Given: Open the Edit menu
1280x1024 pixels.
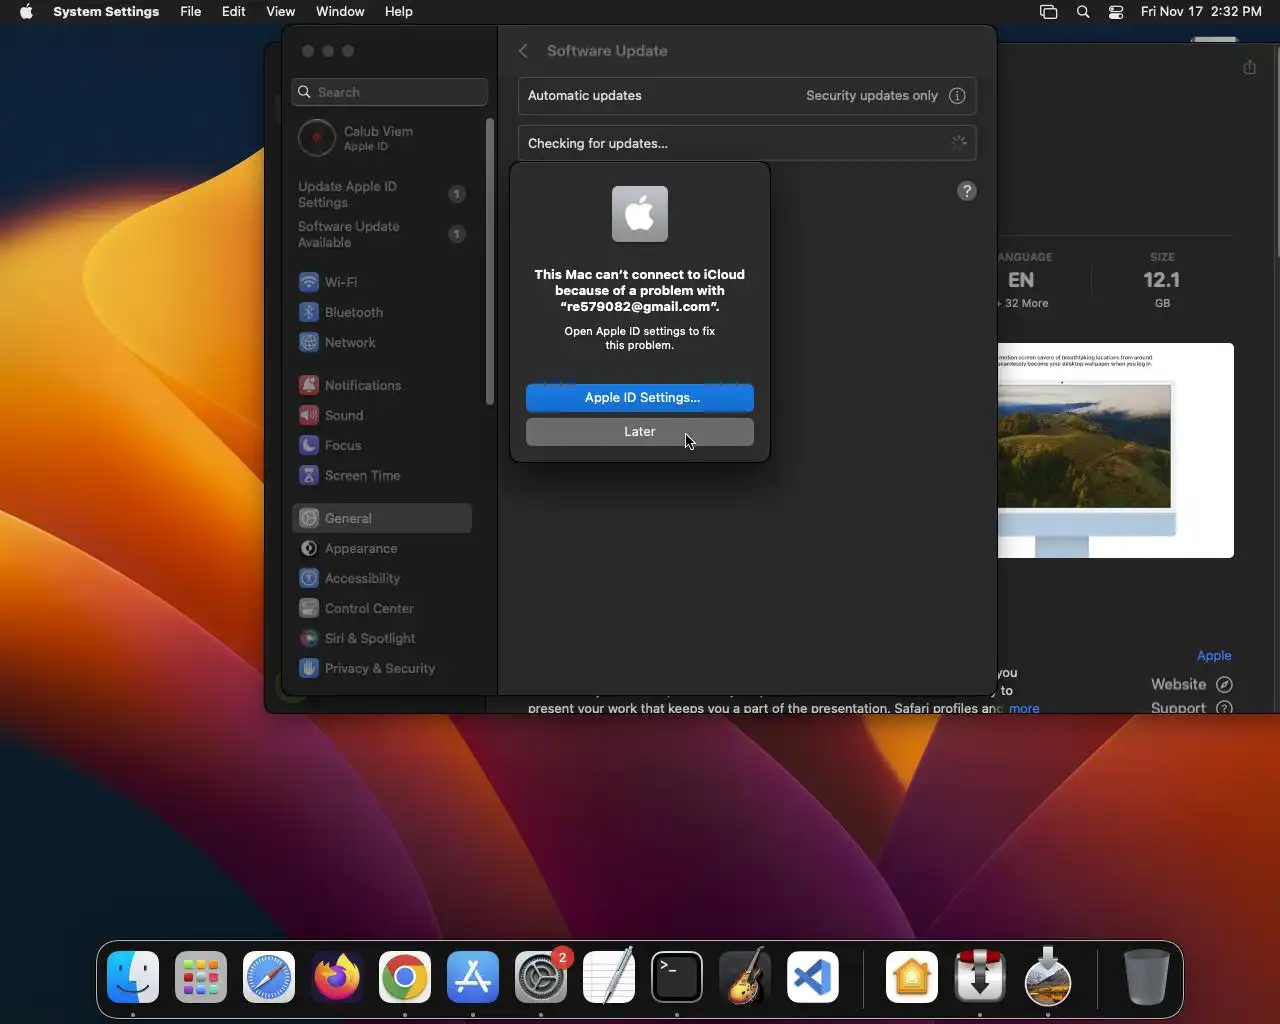Looking at the screenshot, I should coord(234,12).
